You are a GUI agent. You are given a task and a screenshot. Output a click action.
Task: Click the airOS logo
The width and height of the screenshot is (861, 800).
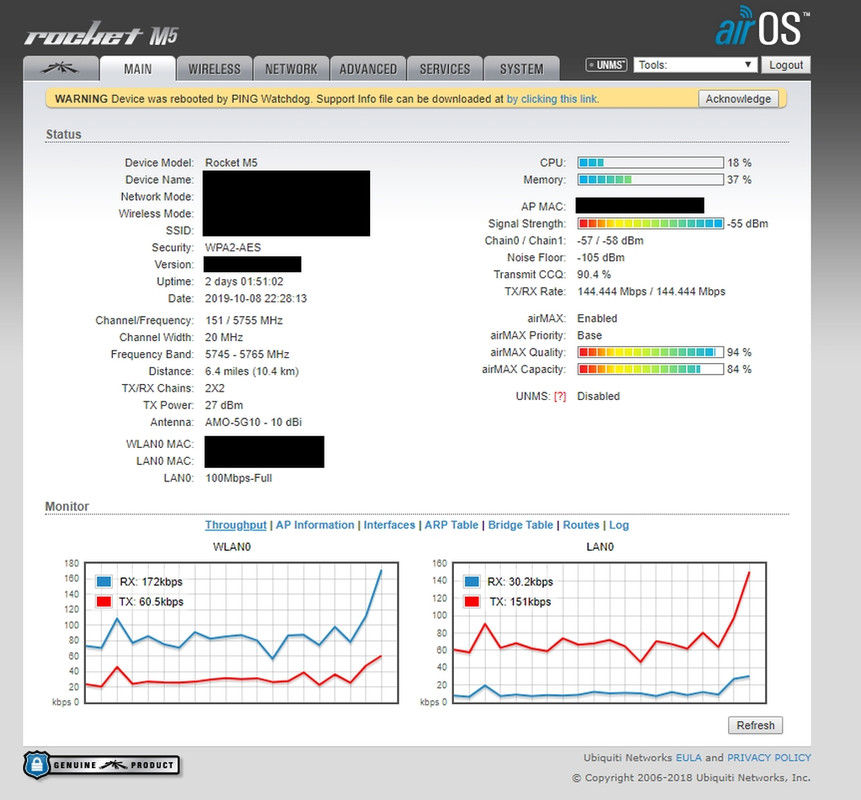pos(762,26)
